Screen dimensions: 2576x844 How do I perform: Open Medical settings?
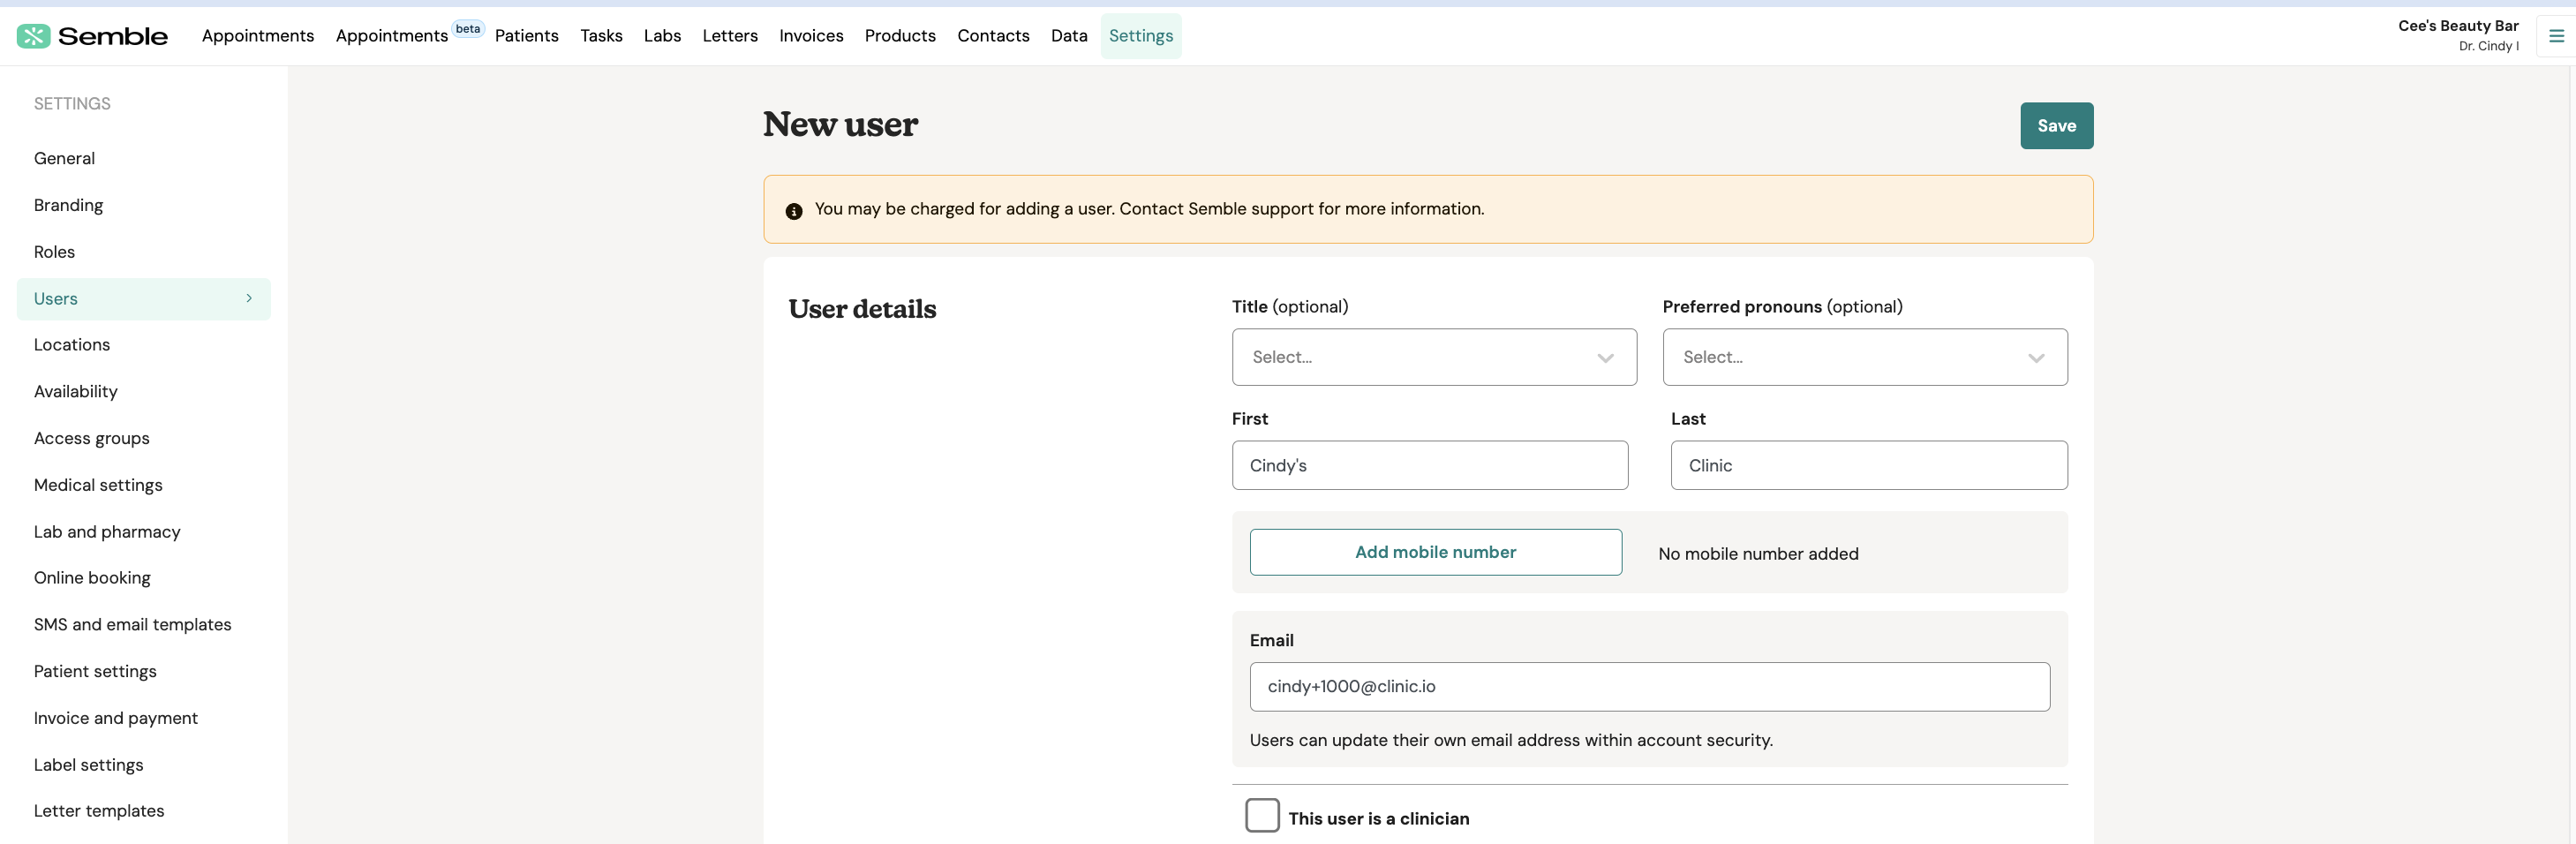(98, 485)
